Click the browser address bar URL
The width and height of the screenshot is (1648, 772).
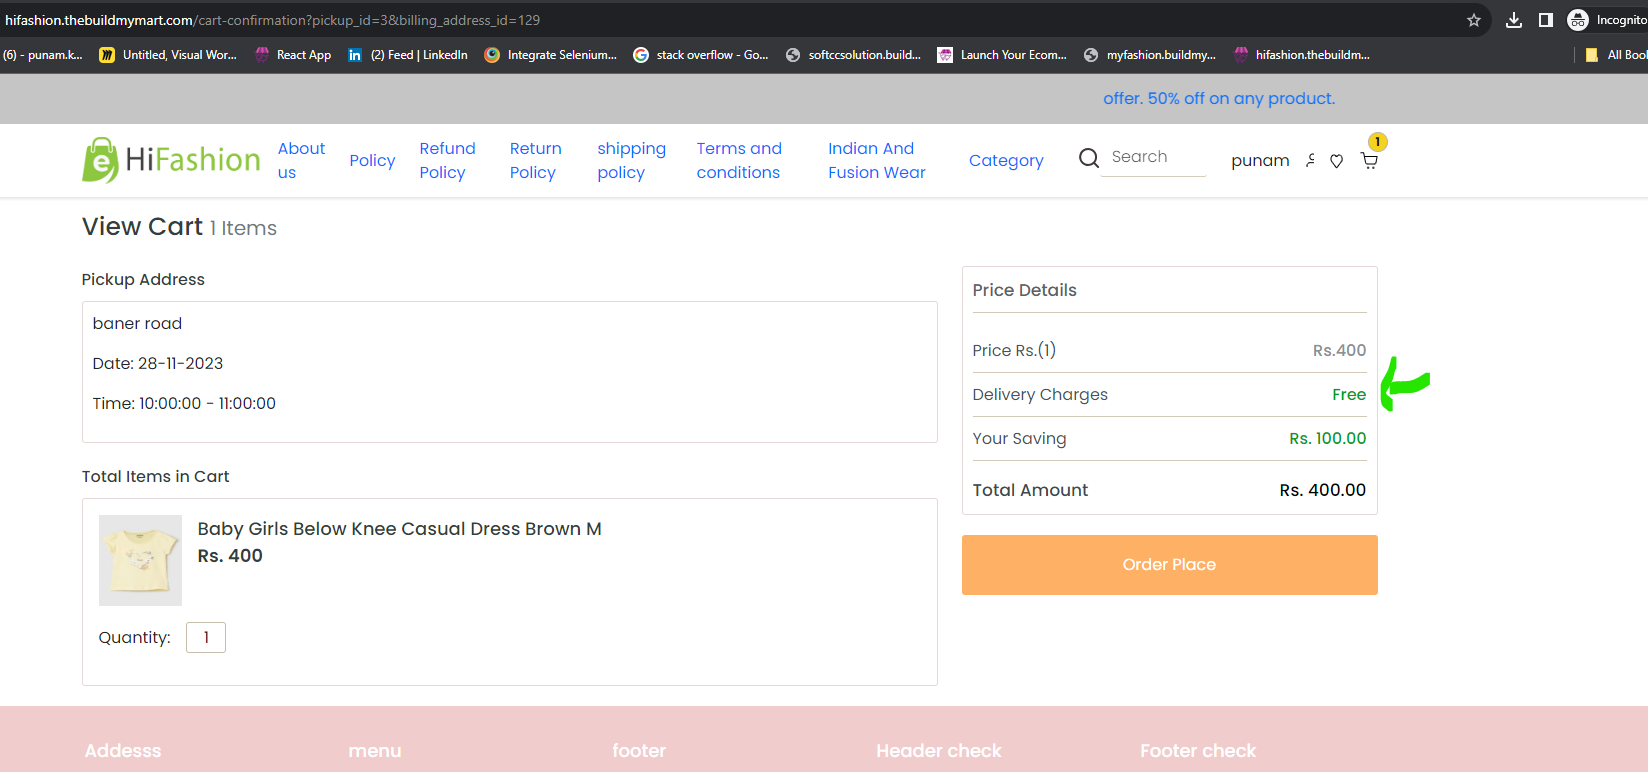tap(272, 20)
